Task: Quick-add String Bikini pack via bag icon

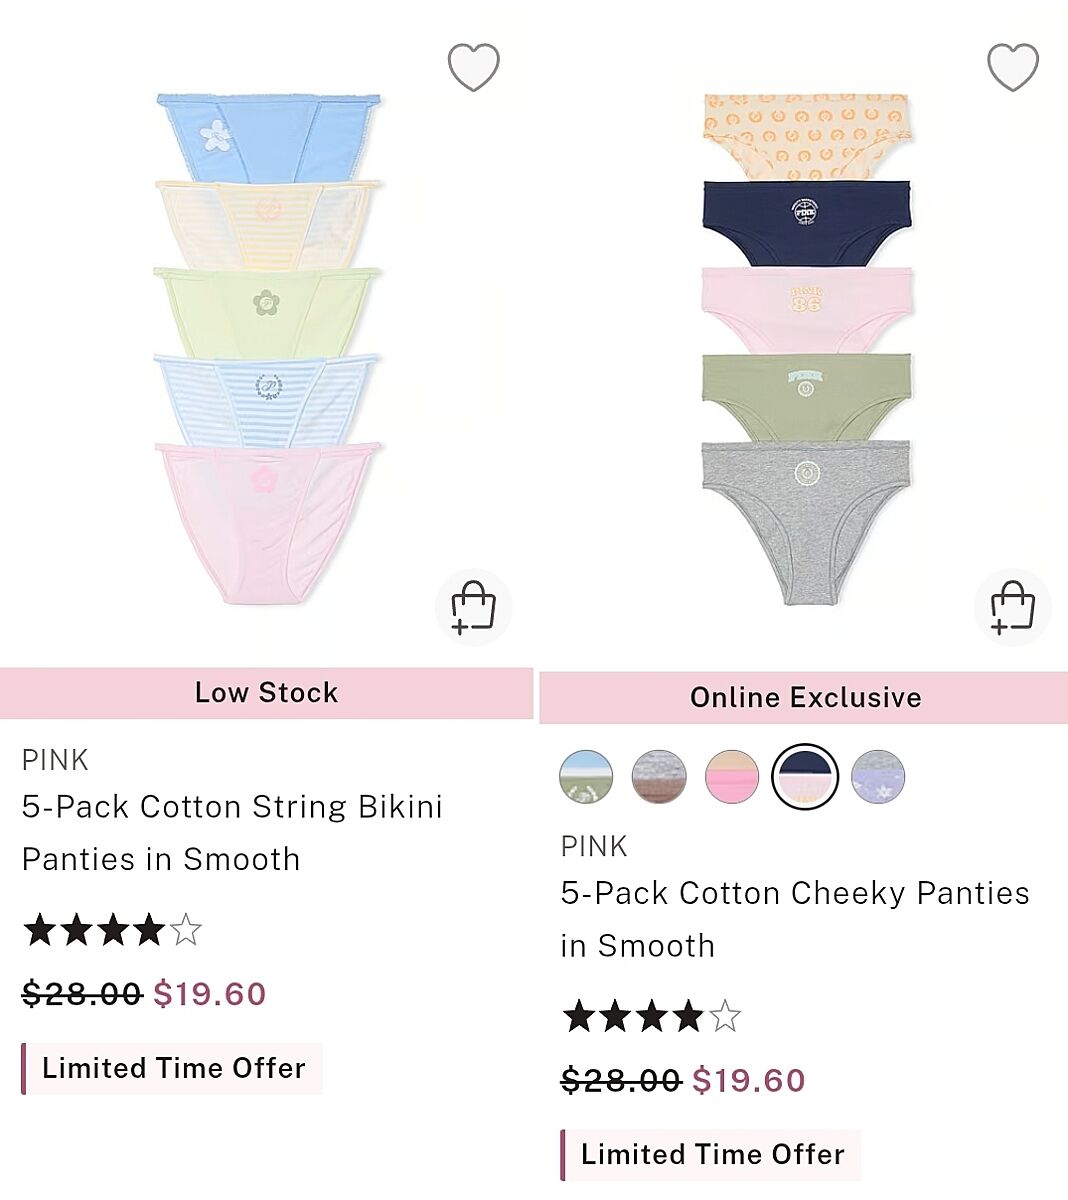Action: 473,607
